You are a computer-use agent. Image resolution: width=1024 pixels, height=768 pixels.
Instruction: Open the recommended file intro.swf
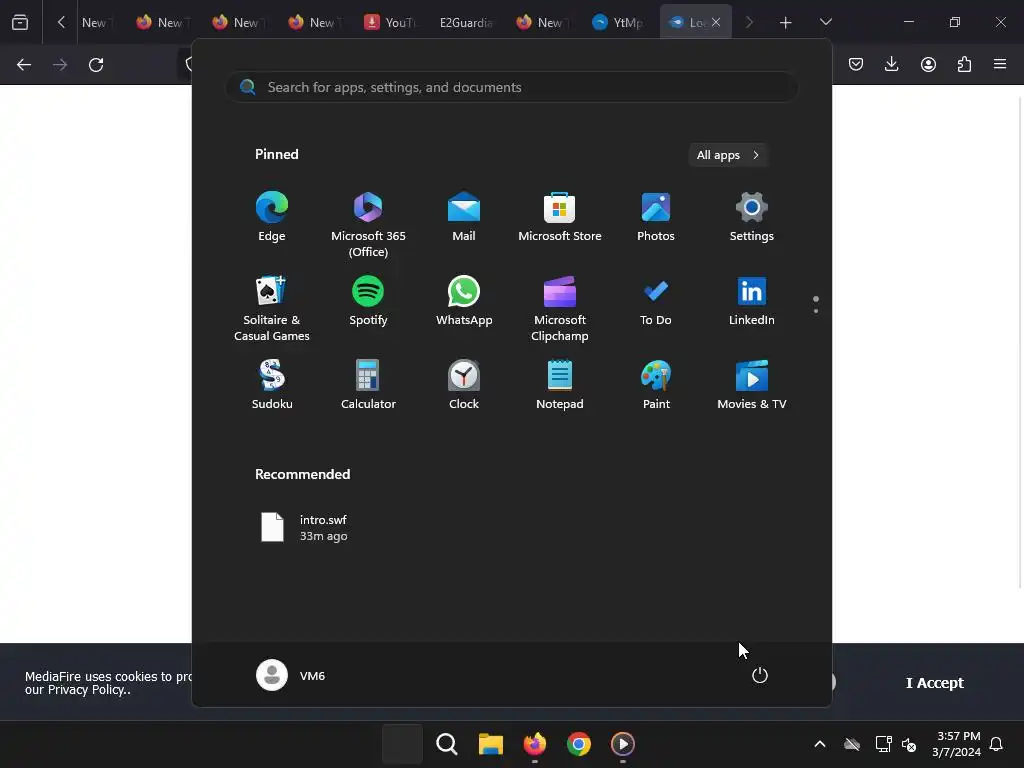point(304,527)
